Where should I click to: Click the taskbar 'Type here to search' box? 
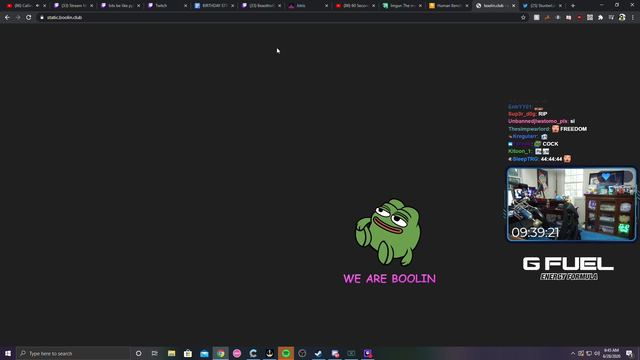[x=73, y=353]
